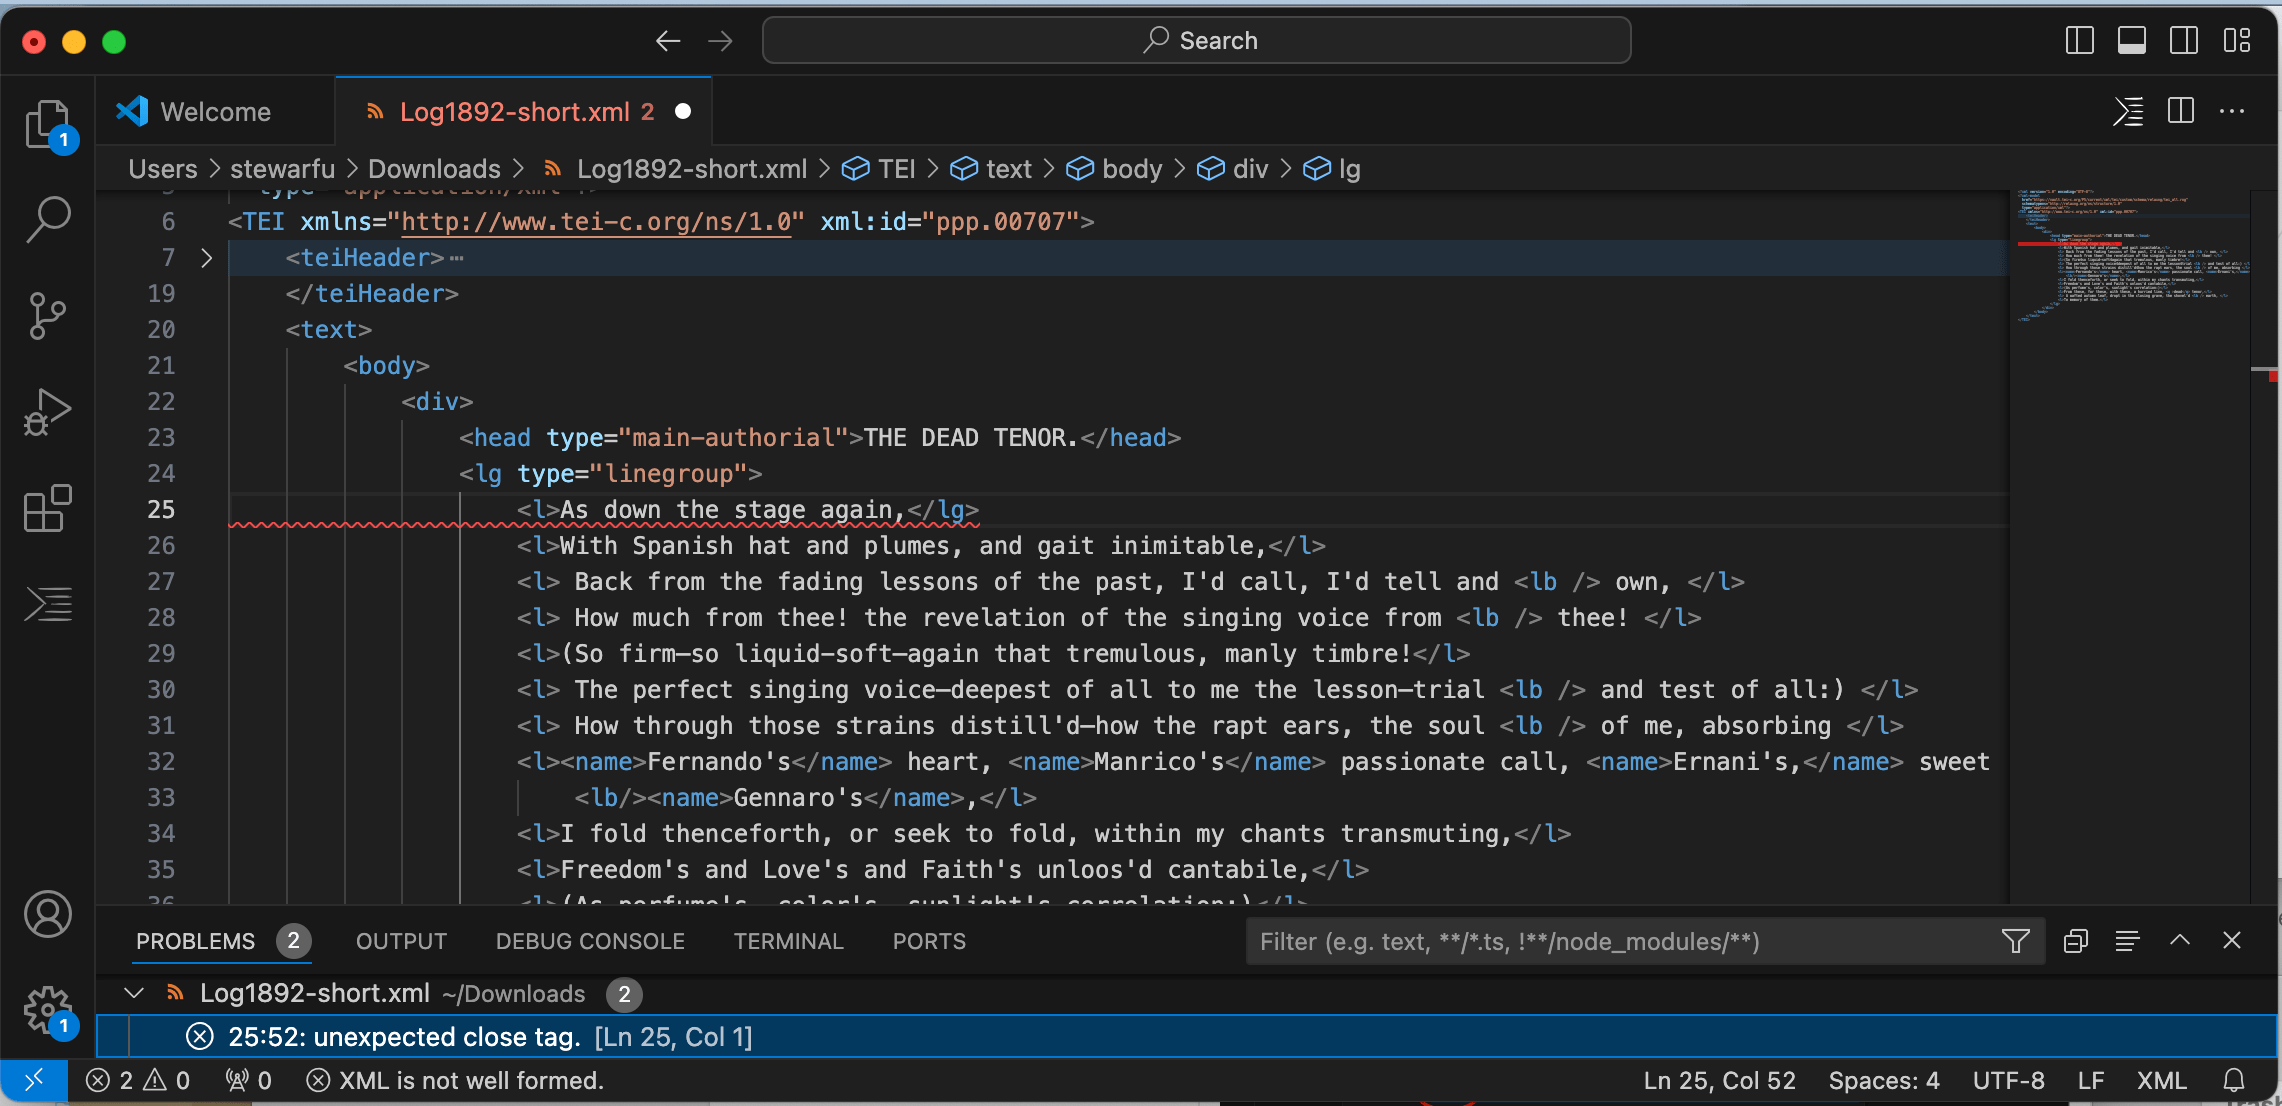This screenshot has width=2282, height=1106.
Task: Switch to the Welcome tab
Action: coord(214,111)
